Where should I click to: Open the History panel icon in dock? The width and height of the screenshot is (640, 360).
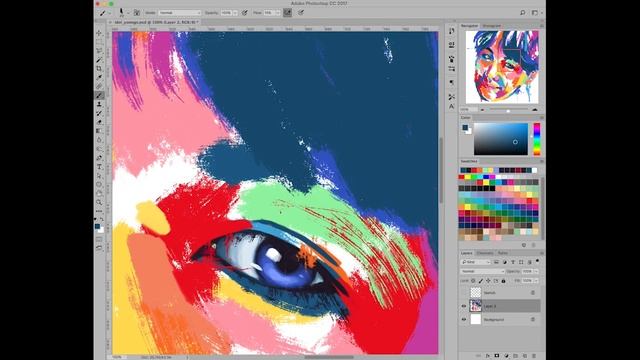451,31
